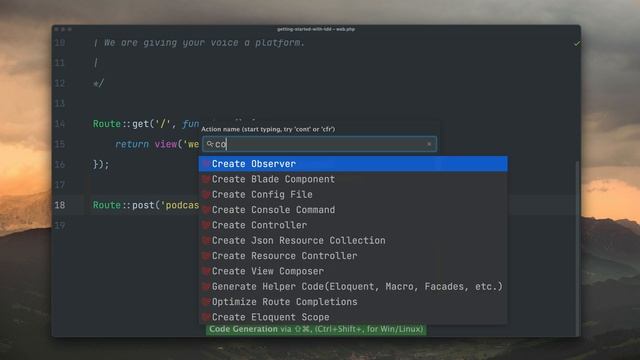Image resolution: width=640 pixels, height=360 pixels.
Task: Choose Create Eloquent Scope entry
Action: (353, 317)
